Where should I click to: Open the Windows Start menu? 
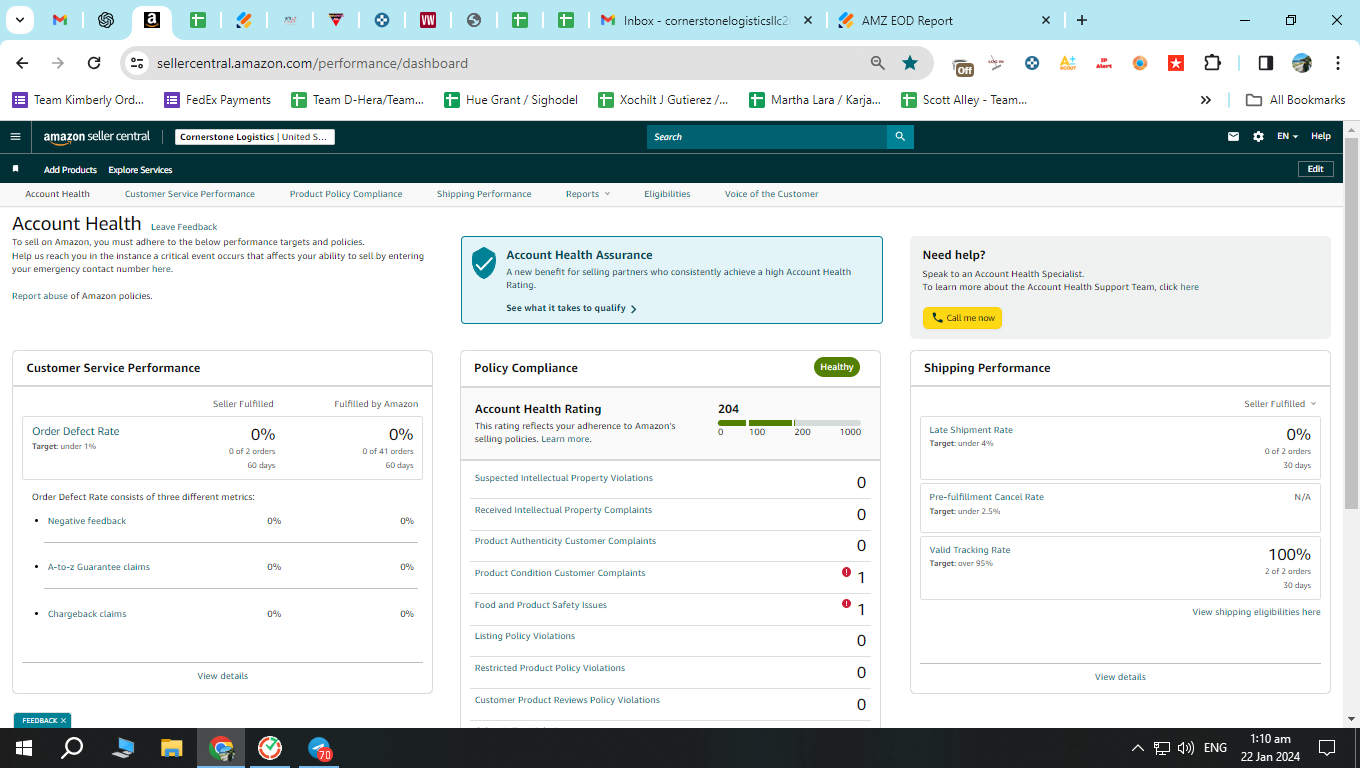[24, 748]
